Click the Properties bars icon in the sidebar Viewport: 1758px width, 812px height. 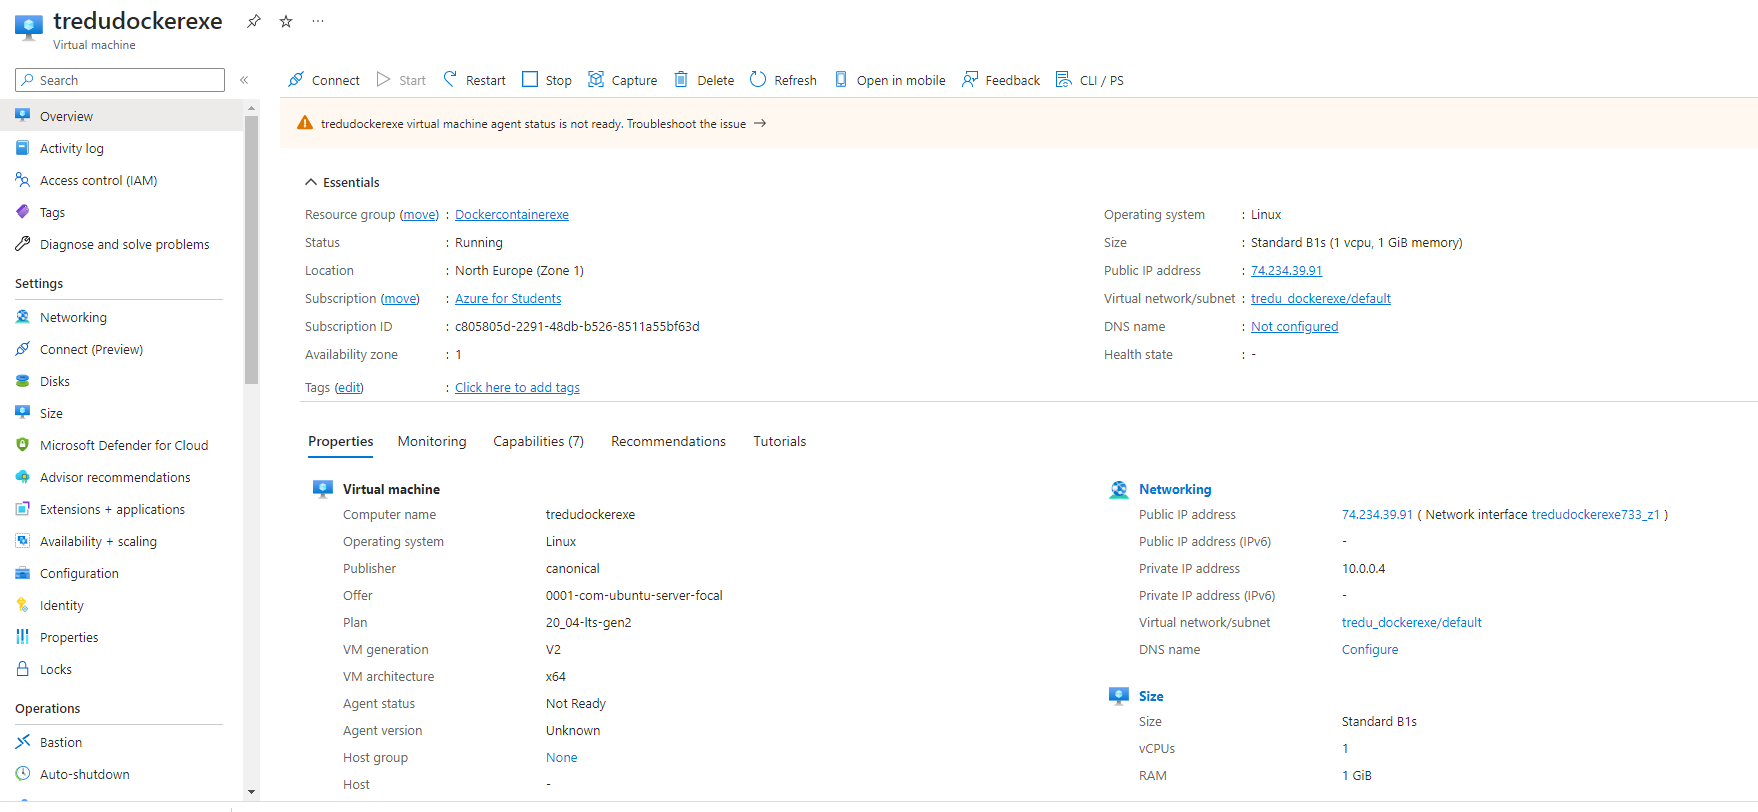23,637
